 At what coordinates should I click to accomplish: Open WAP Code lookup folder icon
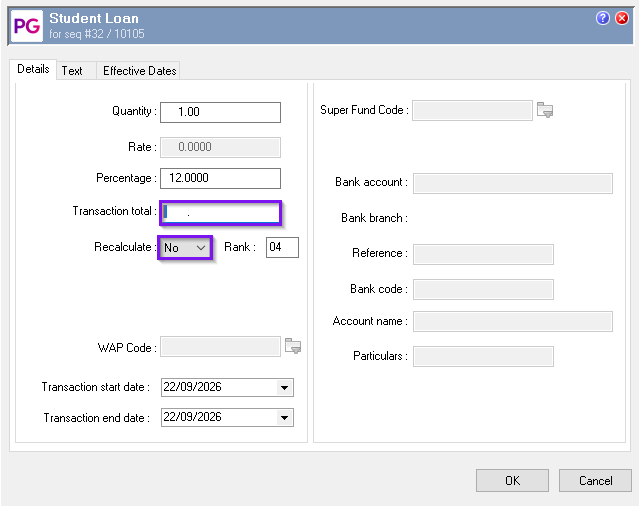[x=293, y=346]
